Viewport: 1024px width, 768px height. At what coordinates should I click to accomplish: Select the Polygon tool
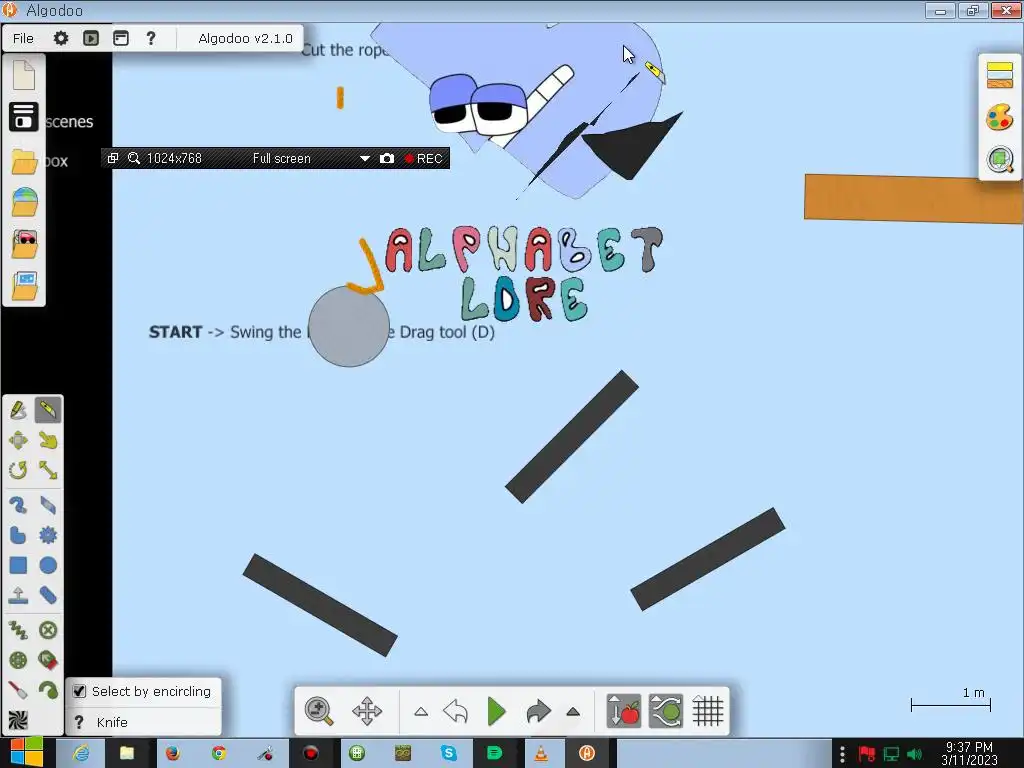[18, 536]
